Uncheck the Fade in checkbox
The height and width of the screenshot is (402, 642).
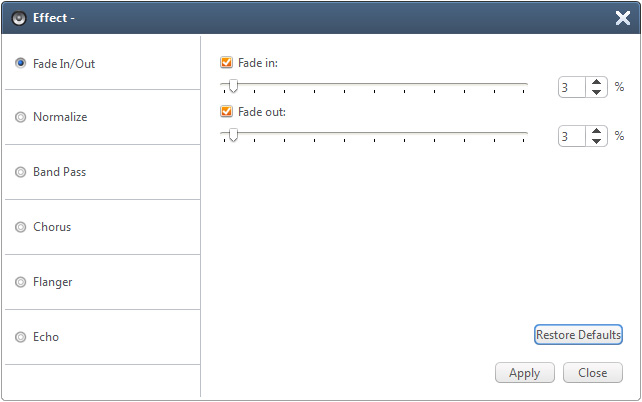[227, 63]
